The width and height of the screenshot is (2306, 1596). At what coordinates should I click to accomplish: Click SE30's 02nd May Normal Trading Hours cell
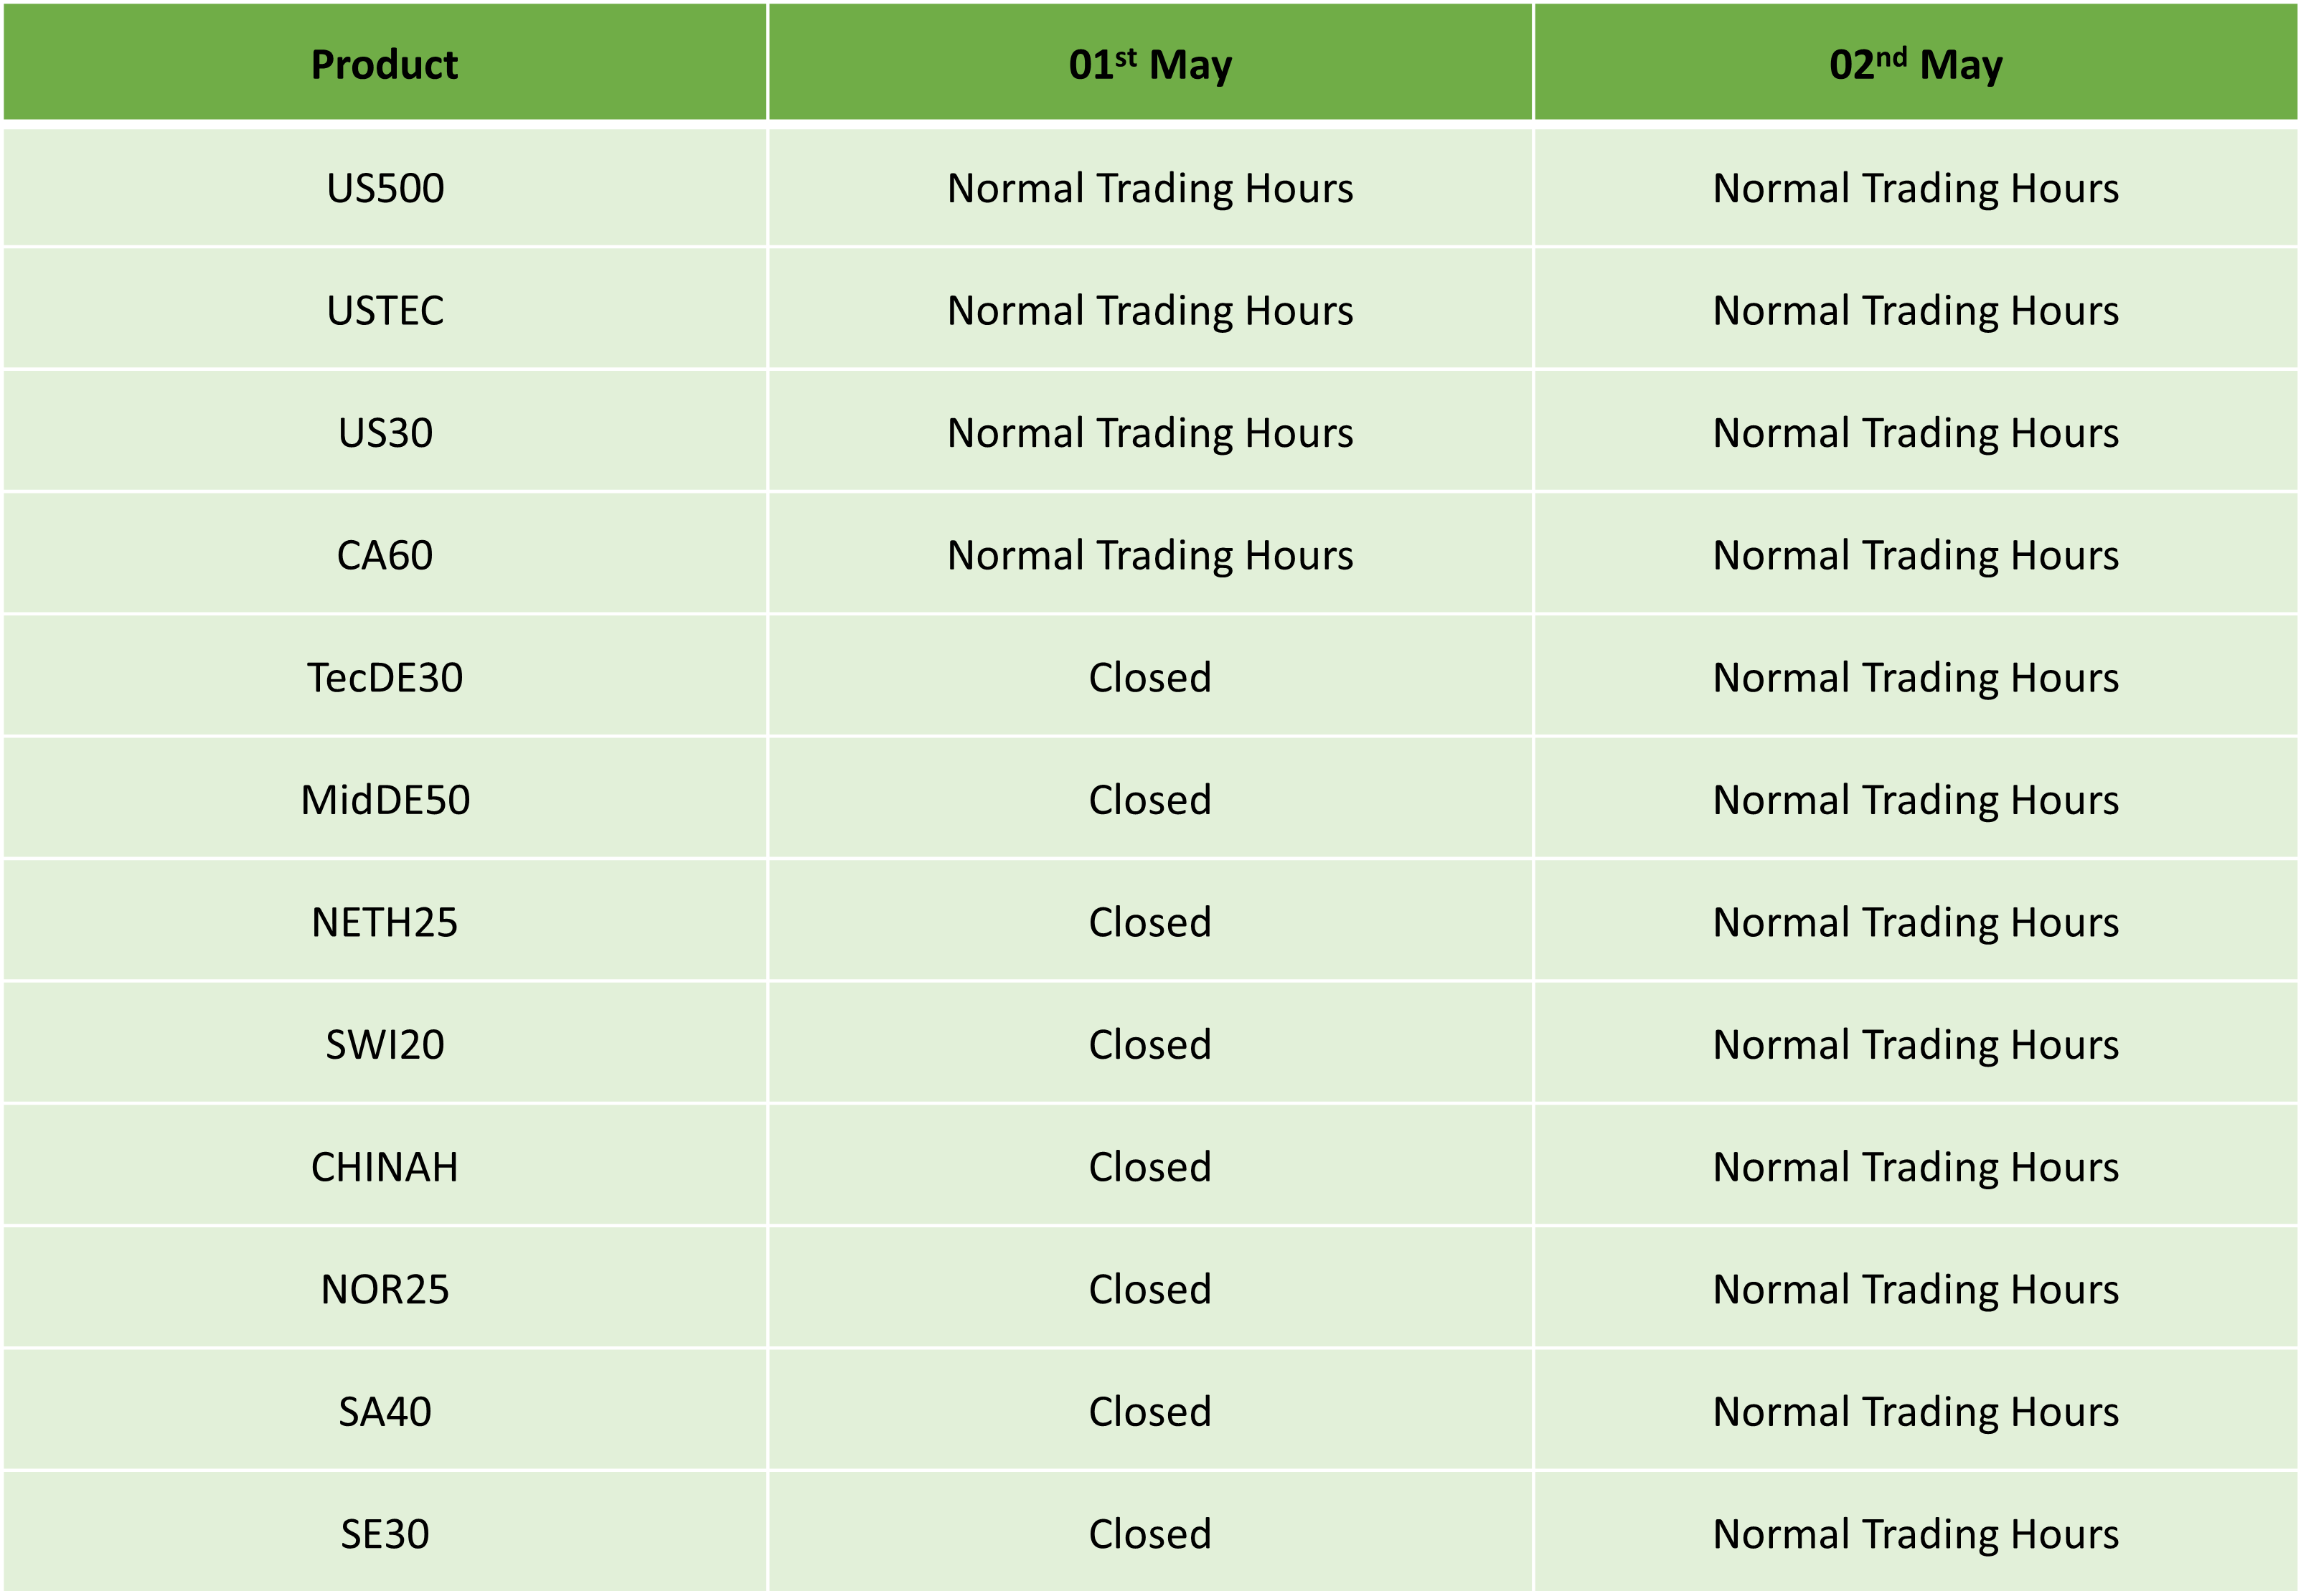pos(1916,1534)
